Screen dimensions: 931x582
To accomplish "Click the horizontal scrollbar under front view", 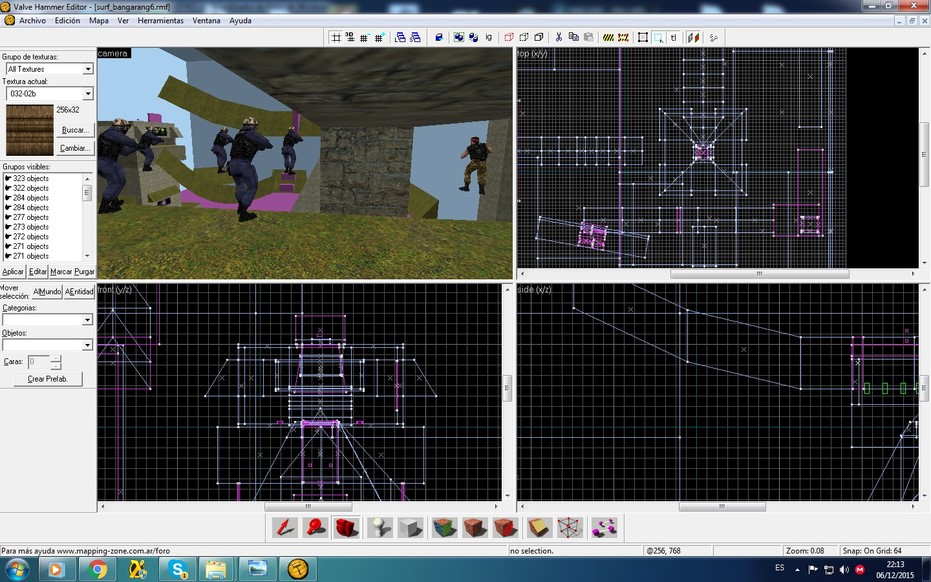I will click(x=308, y=507).
